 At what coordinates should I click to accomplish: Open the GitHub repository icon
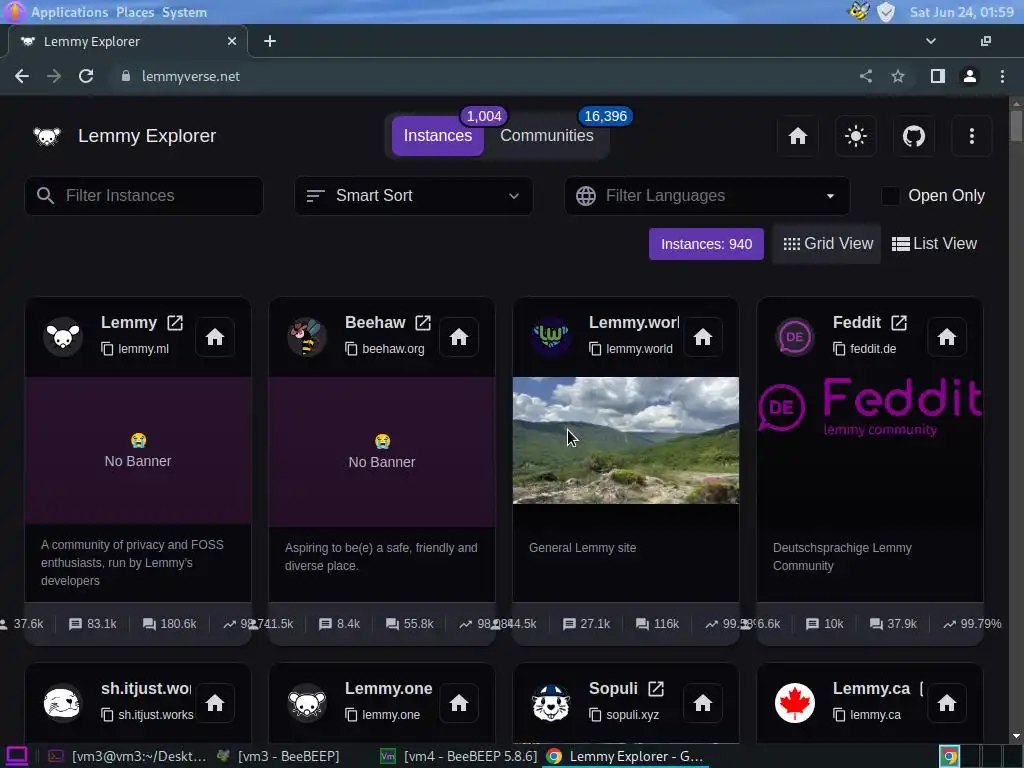[x=914, y=136]
